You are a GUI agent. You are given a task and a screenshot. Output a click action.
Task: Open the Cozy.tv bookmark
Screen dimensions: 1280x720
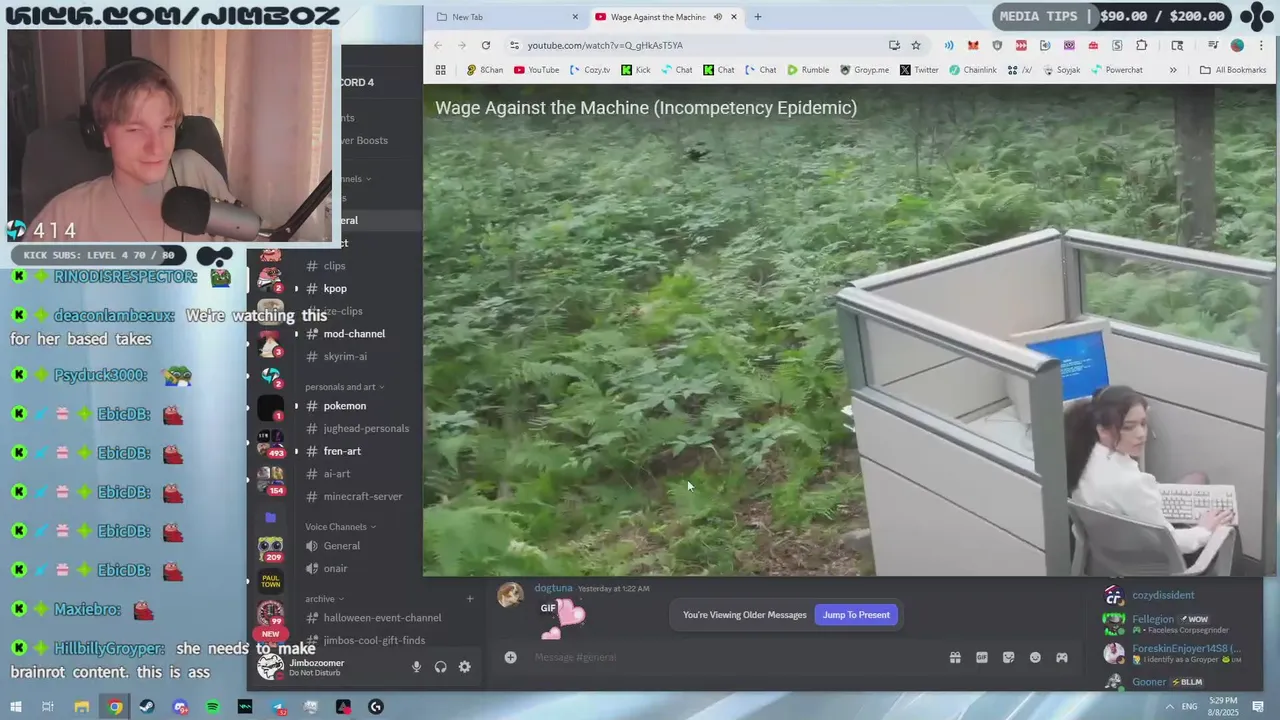(x=590, y=70)
